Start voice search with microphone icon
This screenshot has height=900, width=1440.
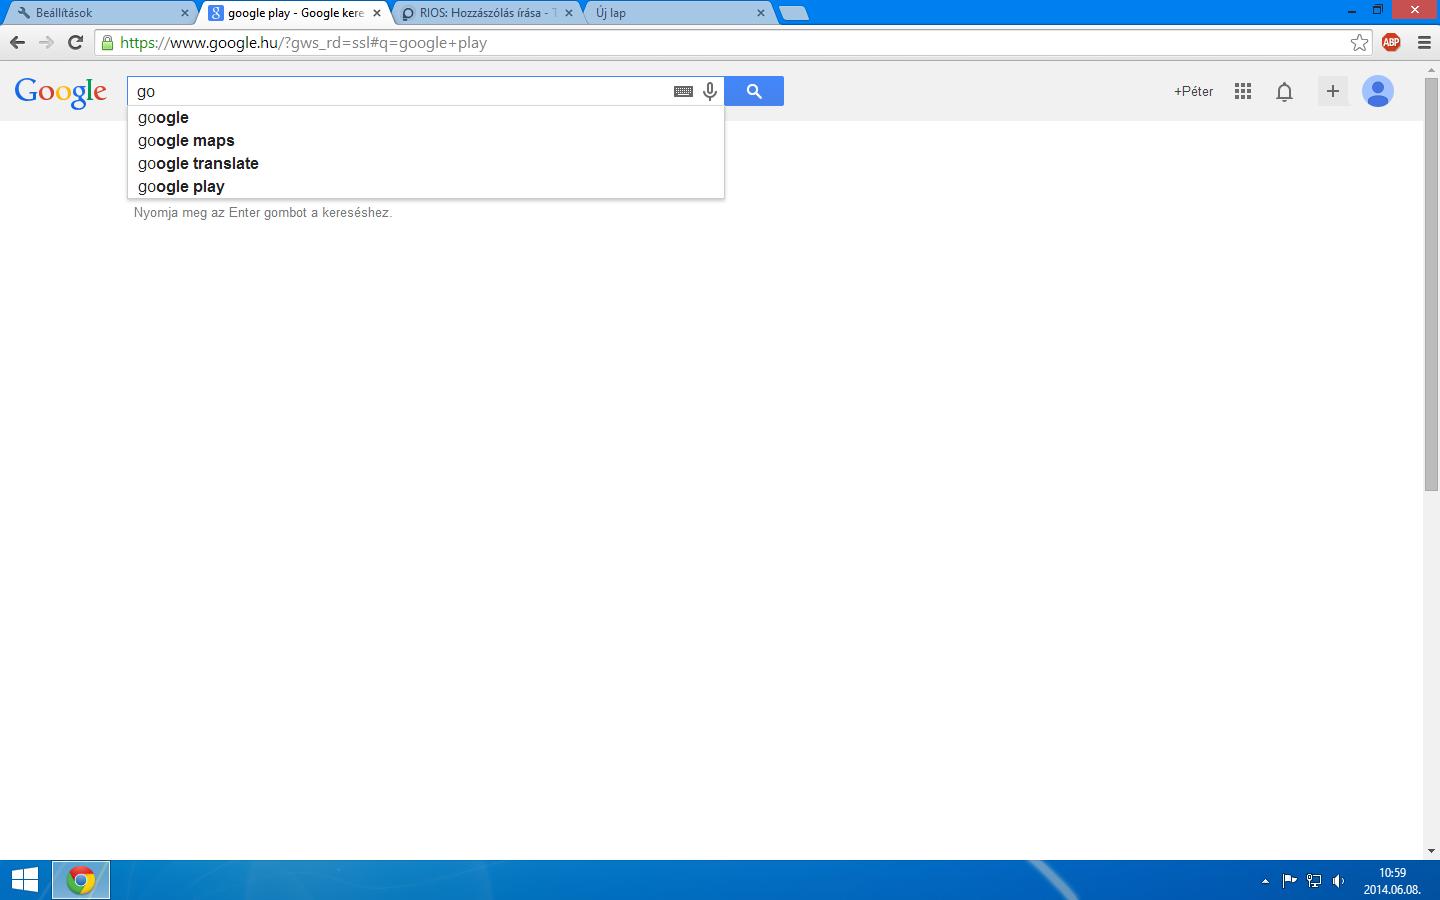pyautogui.click(x=710, y=91)
